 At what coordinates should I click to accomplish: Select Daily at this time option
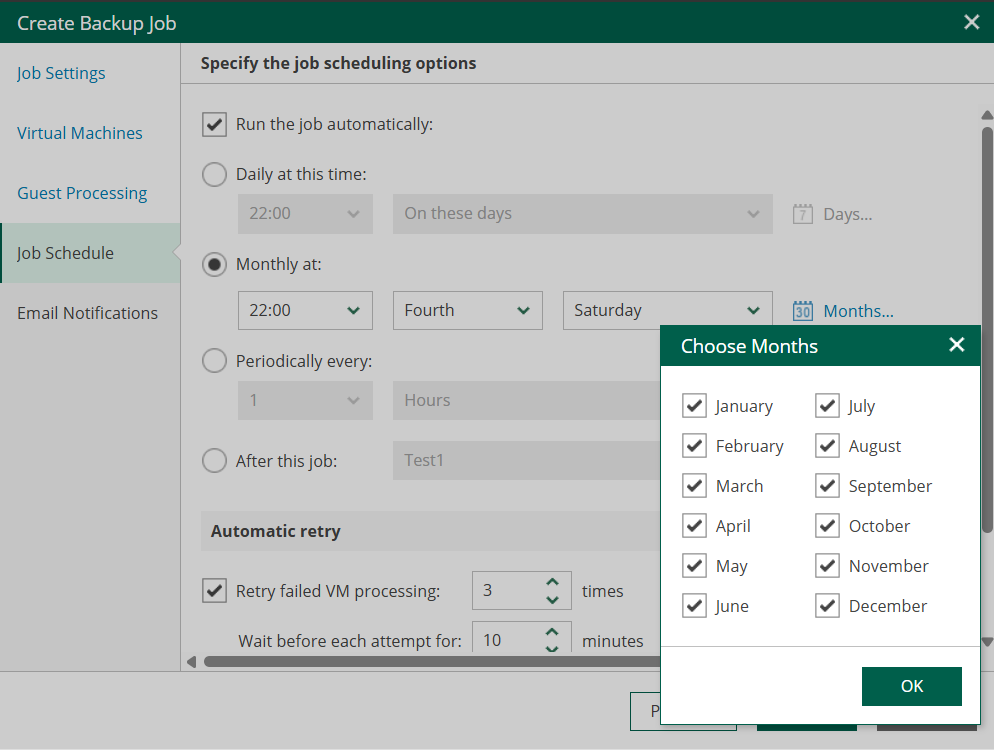point(214,174)
